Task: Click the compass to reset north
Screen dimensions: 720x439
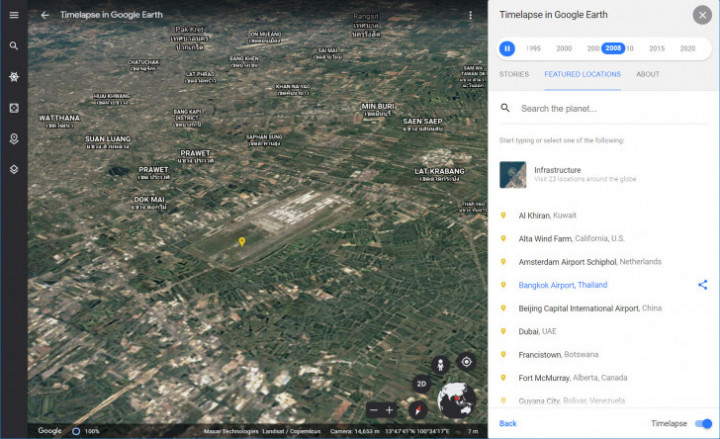Action: (x=418, y=410)
